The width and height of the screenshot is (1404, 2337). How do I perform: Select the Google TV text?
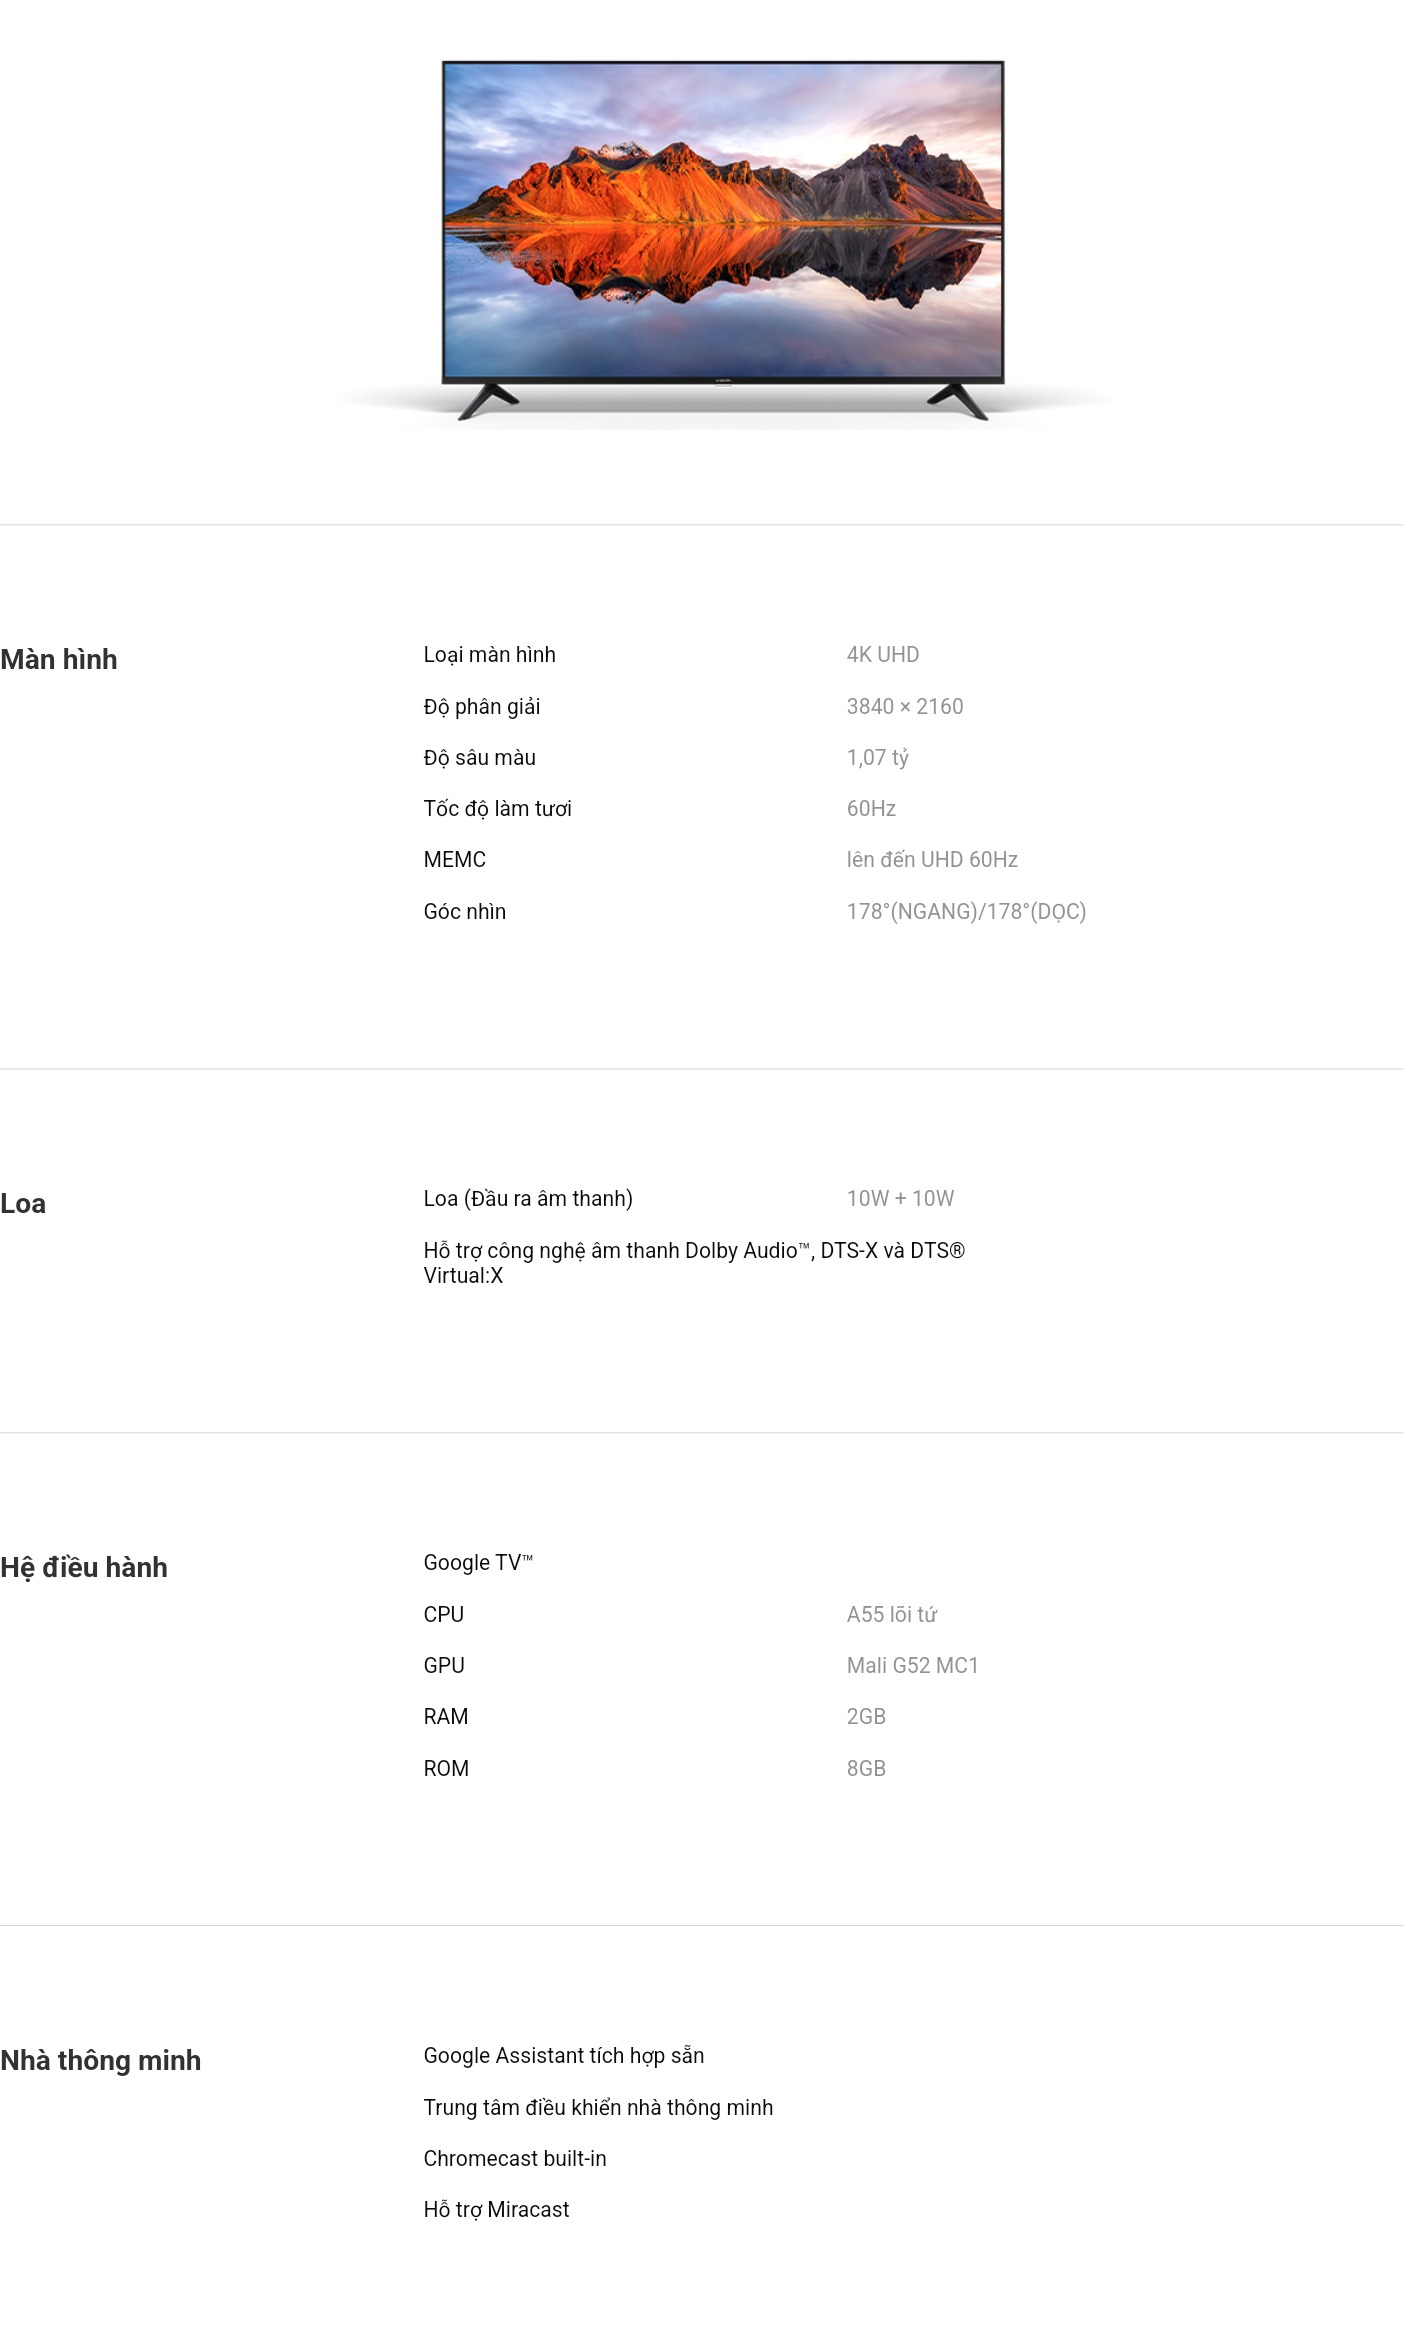(x=477, y=1563)
